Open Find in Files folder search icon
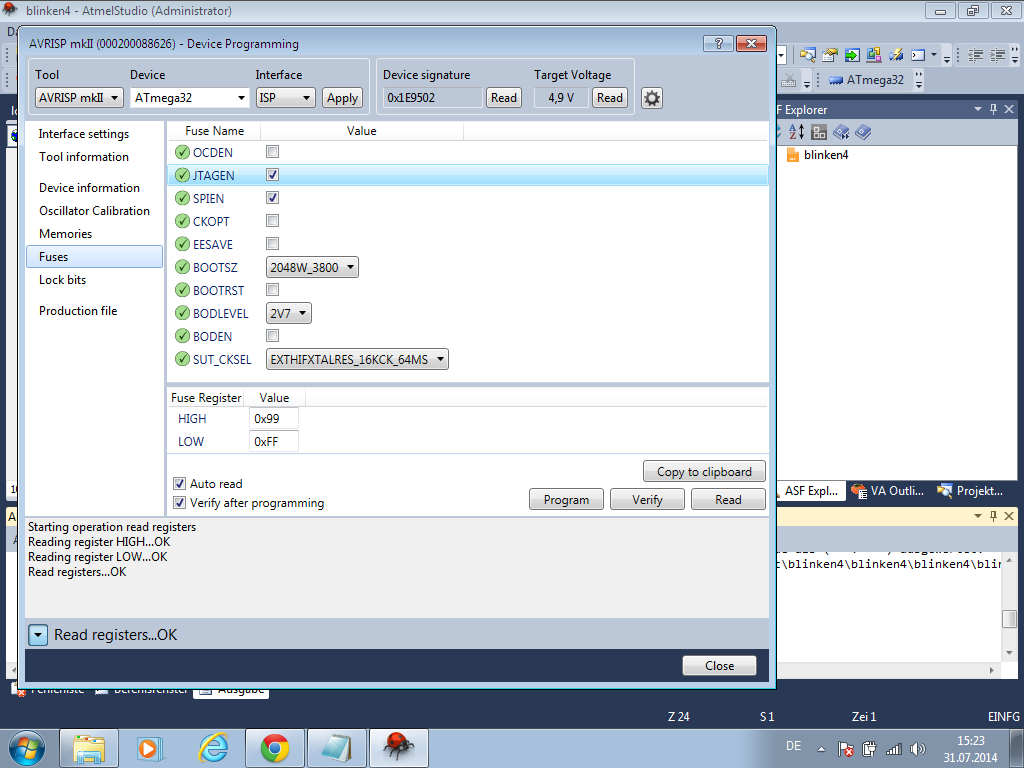The width and height of the screenshot is (1024, 768). tap(808, 55)
